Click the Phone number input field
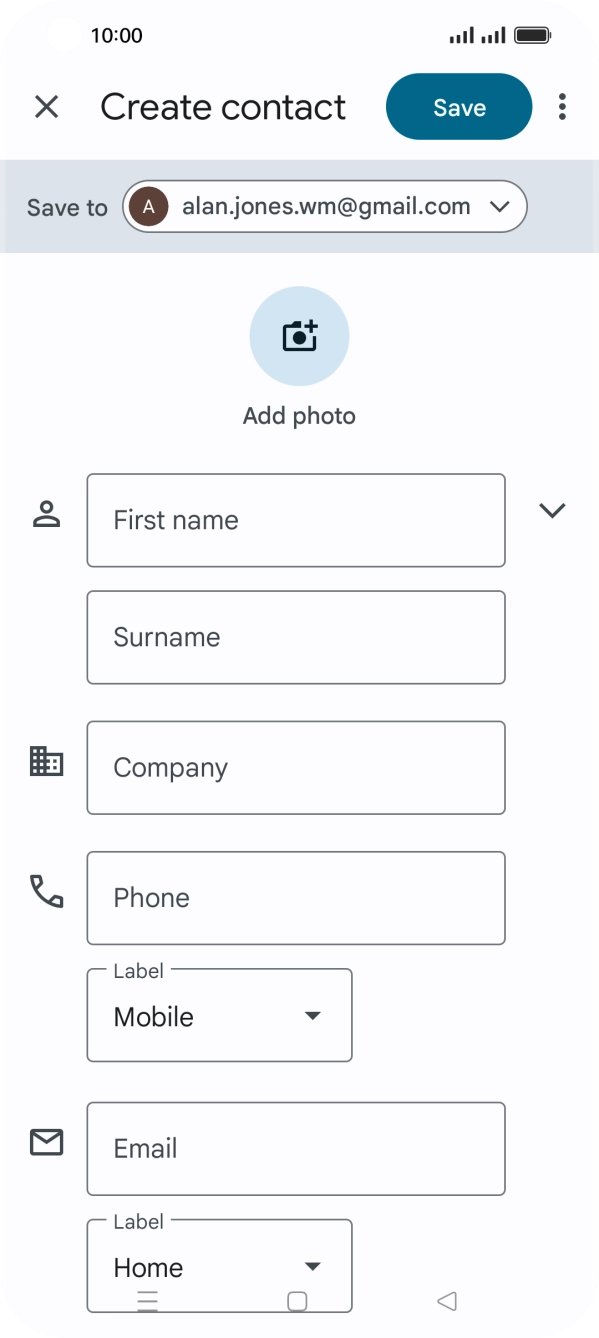 click(296, 897)
